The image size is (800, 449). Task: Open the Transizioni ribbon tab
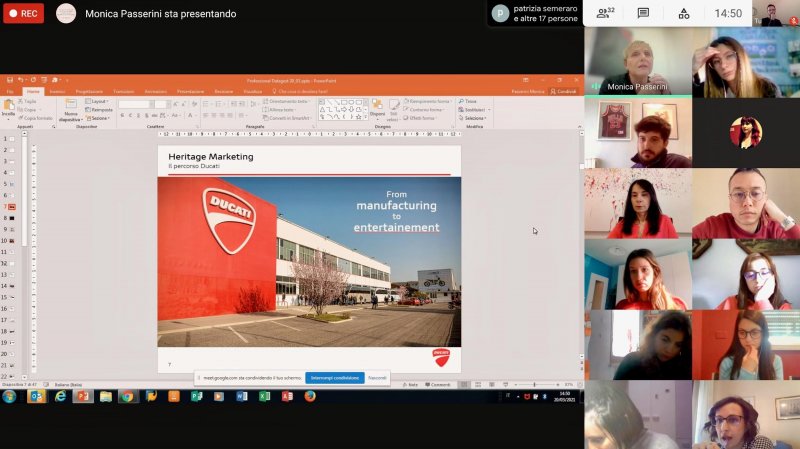(123, 91)
